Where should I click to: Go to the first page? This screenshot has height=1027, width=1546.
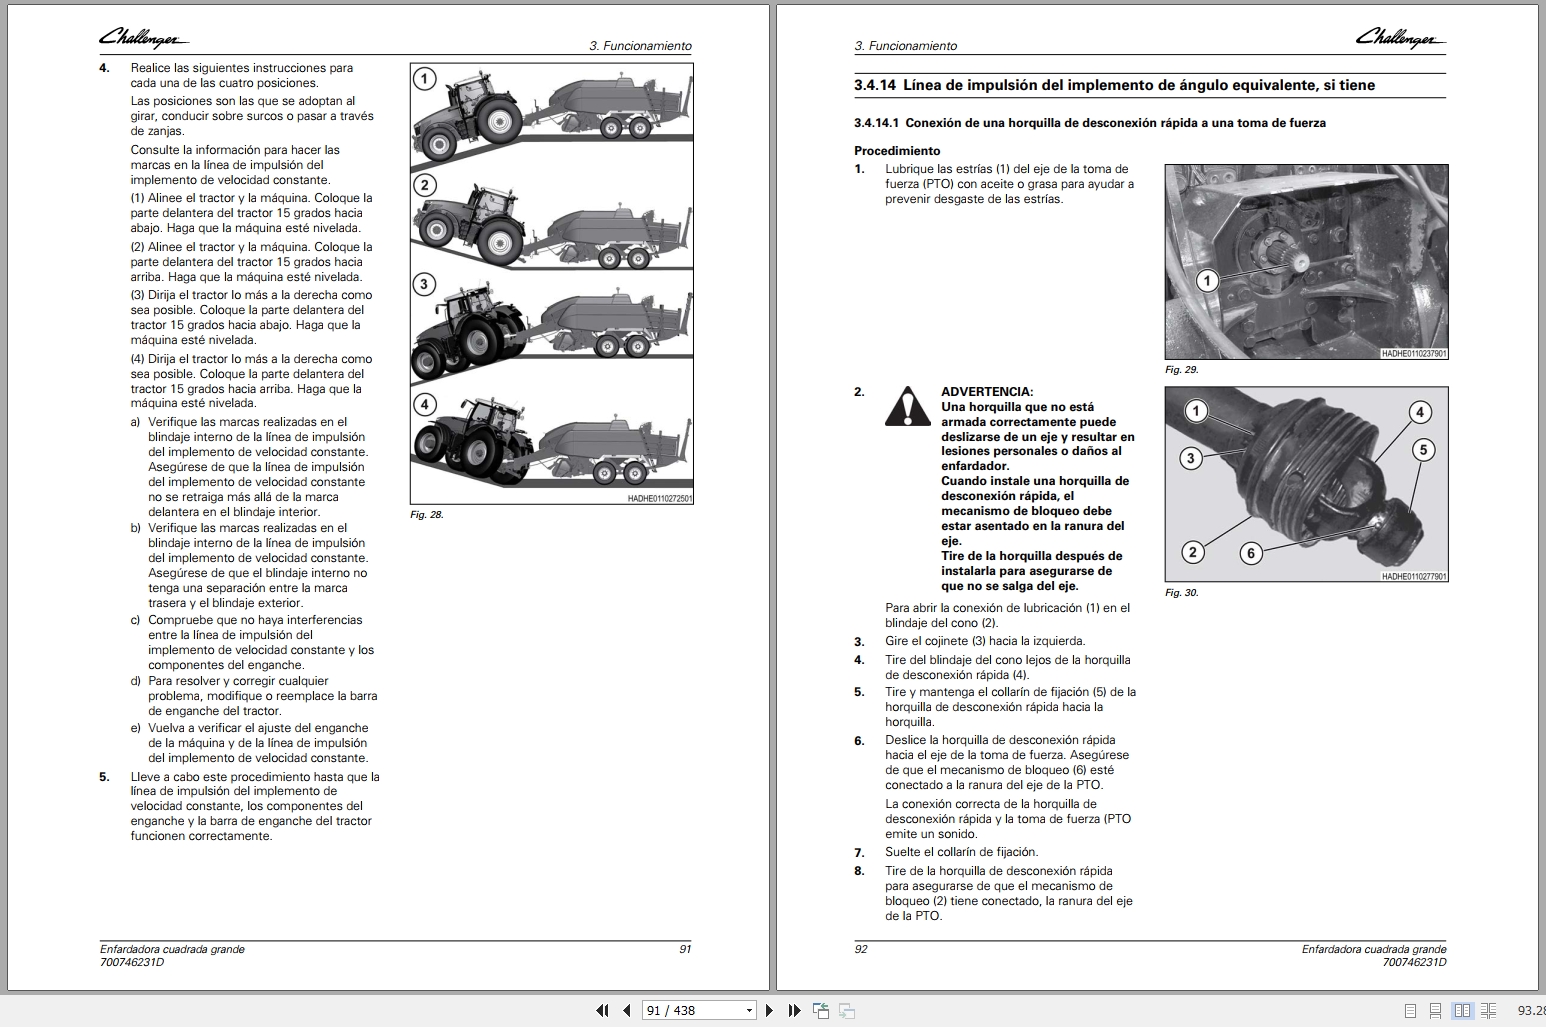coord(602,1011)
